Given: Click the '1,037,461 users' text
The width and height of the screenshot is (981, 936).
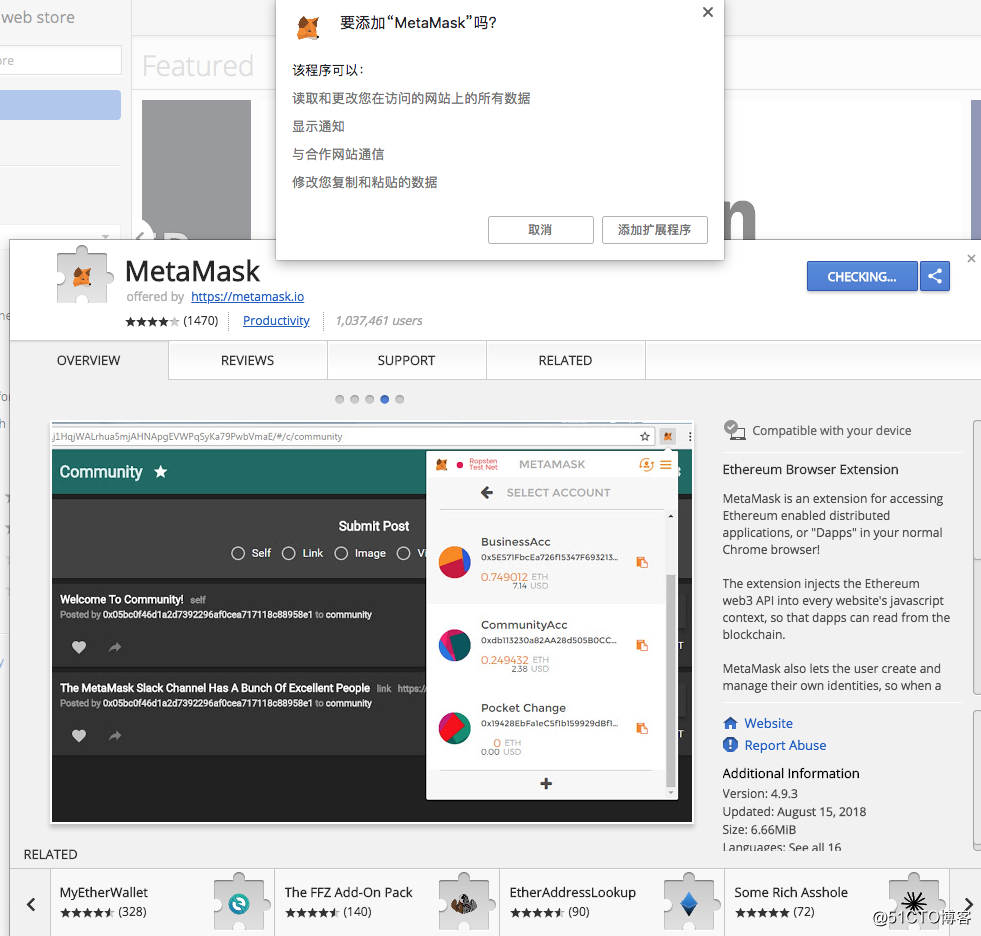Looking at the screenshot, I should (x=379, y=320).
